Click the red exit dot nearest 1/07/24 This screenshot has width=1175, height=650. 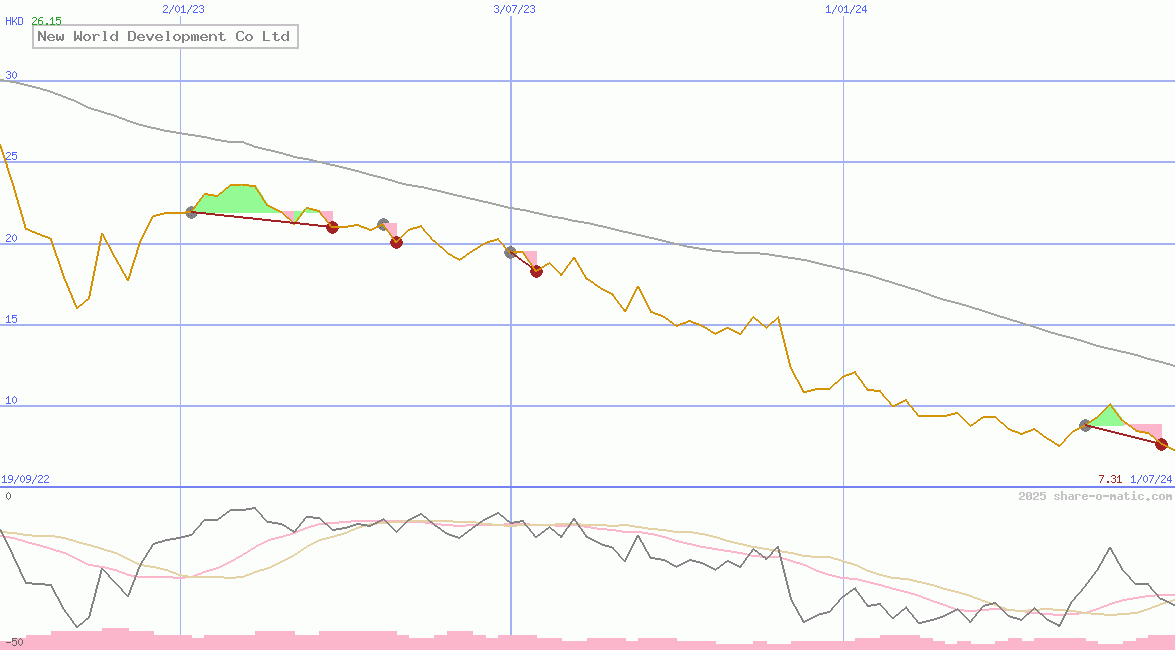click(x=1162, y=445)
